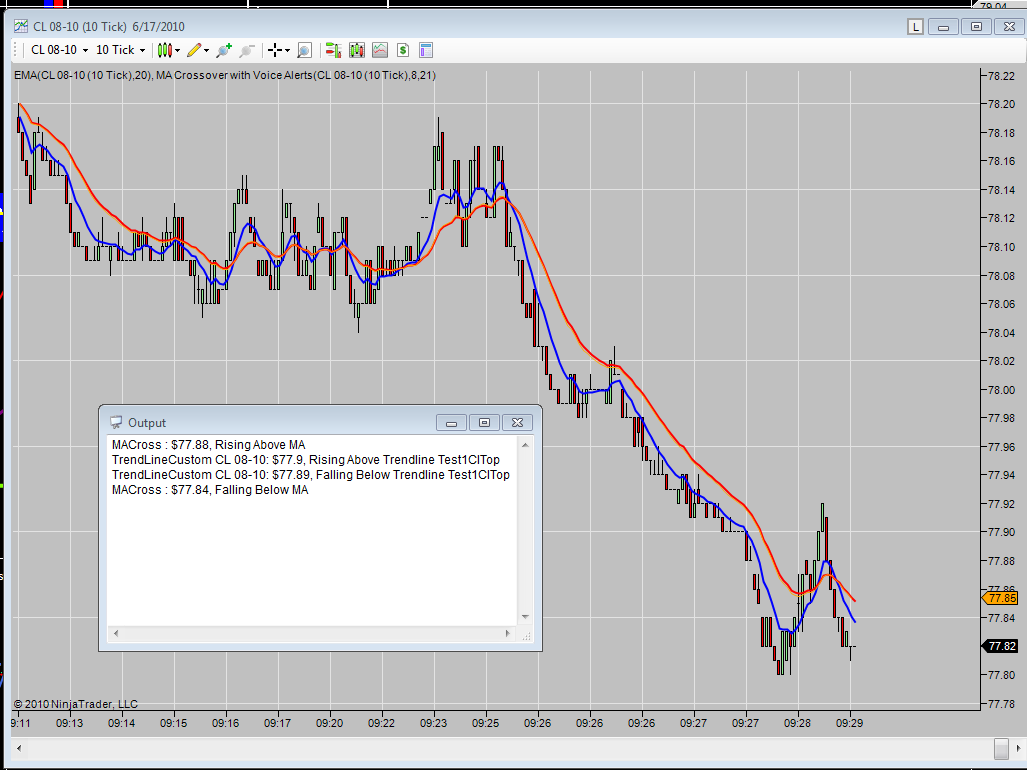This screenshot has height=770, width=1027.
Task: Click the Output window resize grip
Action: 526,635
